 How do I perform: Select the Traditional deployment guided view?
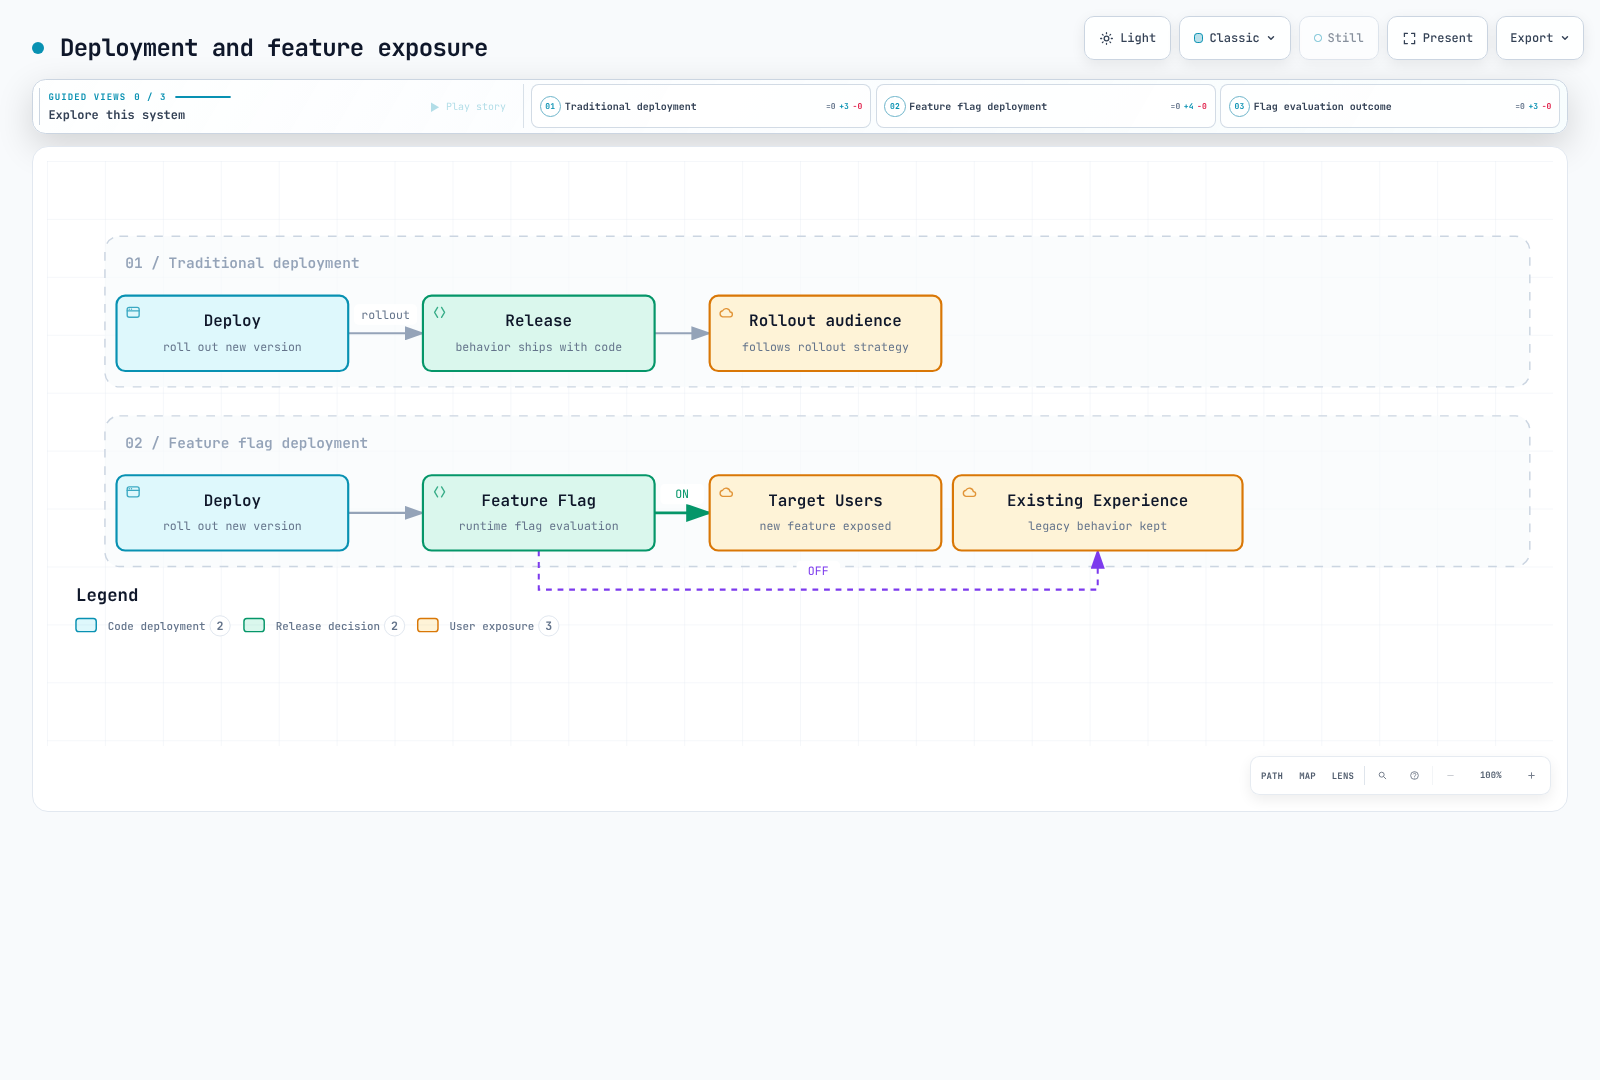701,106
